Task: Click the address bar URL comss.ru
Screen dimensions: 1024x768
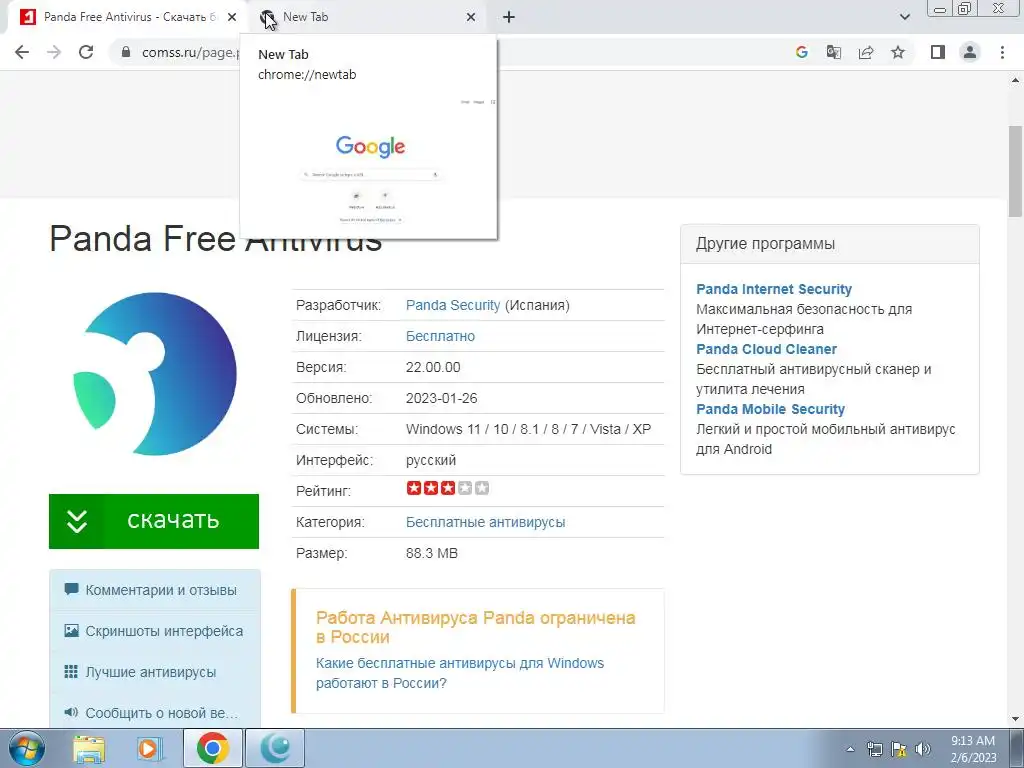Action: tap(189, 52)
